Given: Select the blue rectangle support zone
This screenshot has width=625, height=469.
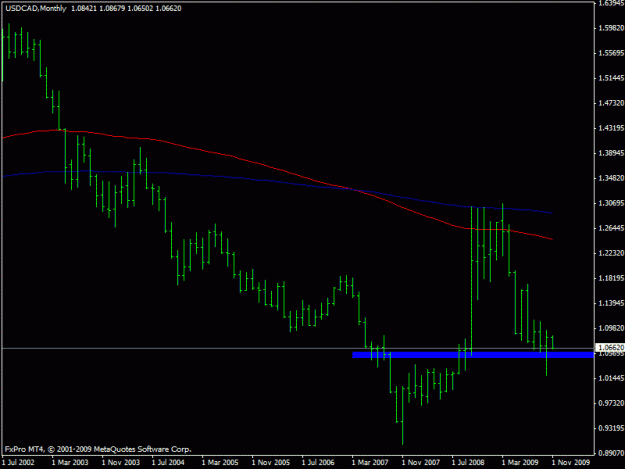Looking at the screenshot, I should pyautogui.click(x=473, y=355).
